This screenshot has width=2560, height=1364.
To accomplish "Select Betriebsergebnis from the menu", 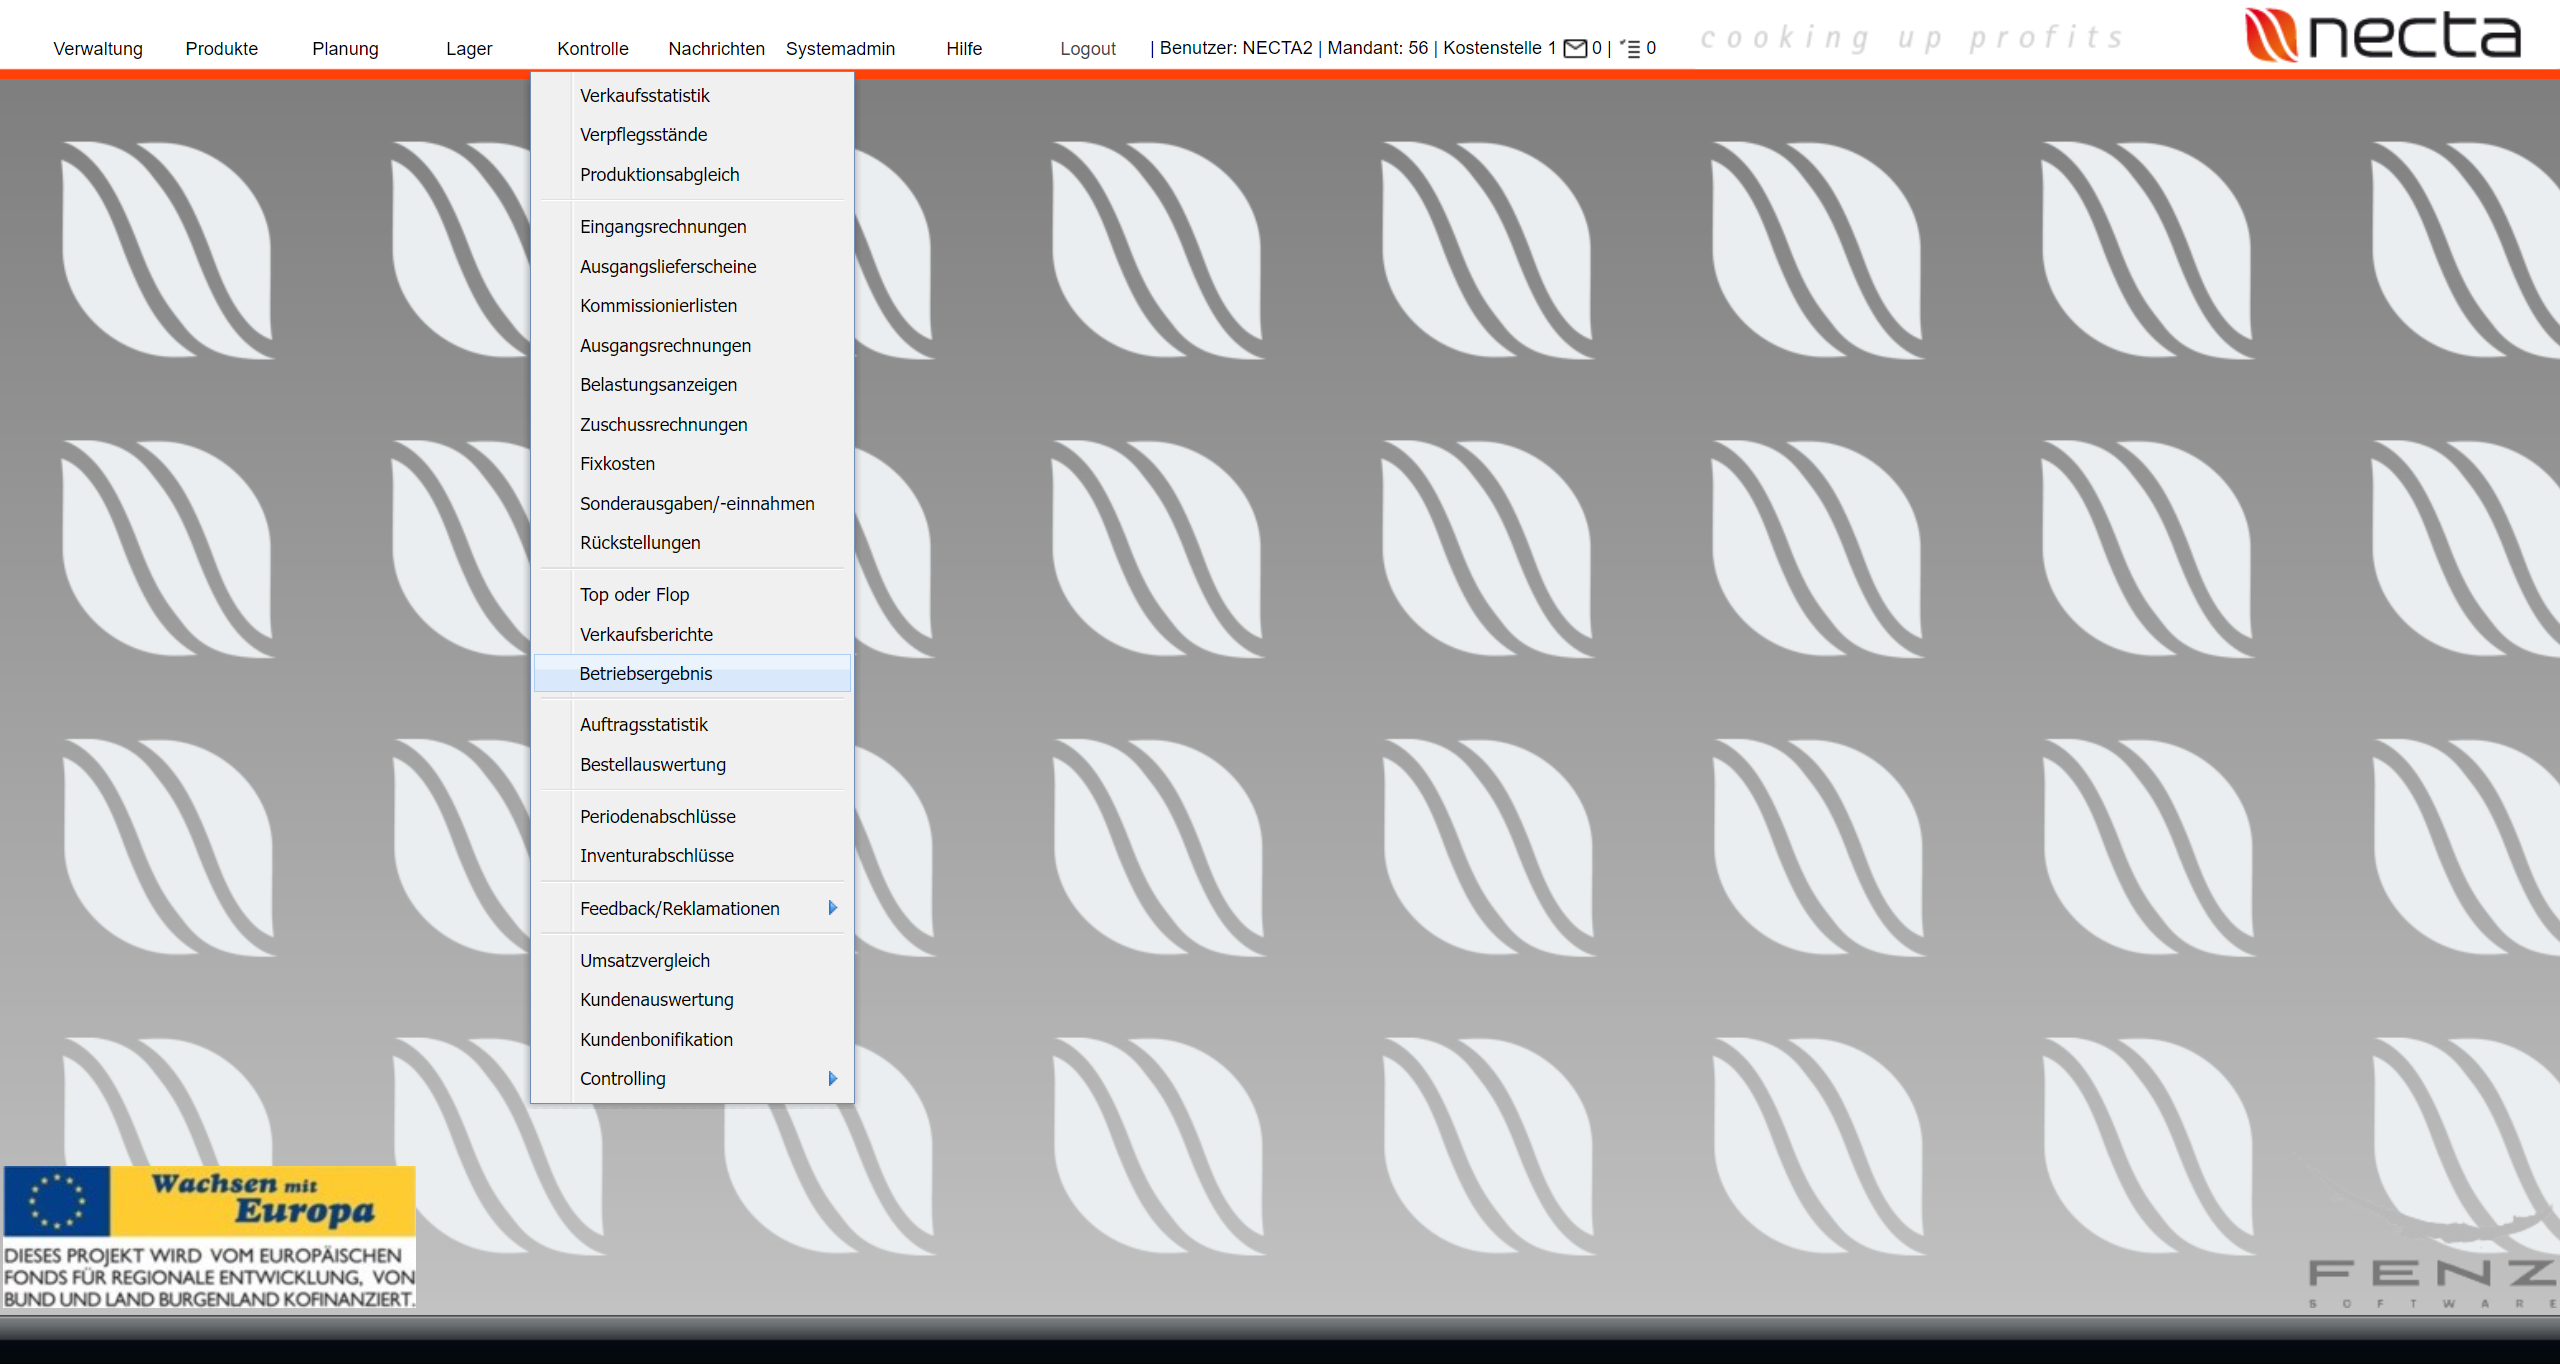I will (646, 673).
